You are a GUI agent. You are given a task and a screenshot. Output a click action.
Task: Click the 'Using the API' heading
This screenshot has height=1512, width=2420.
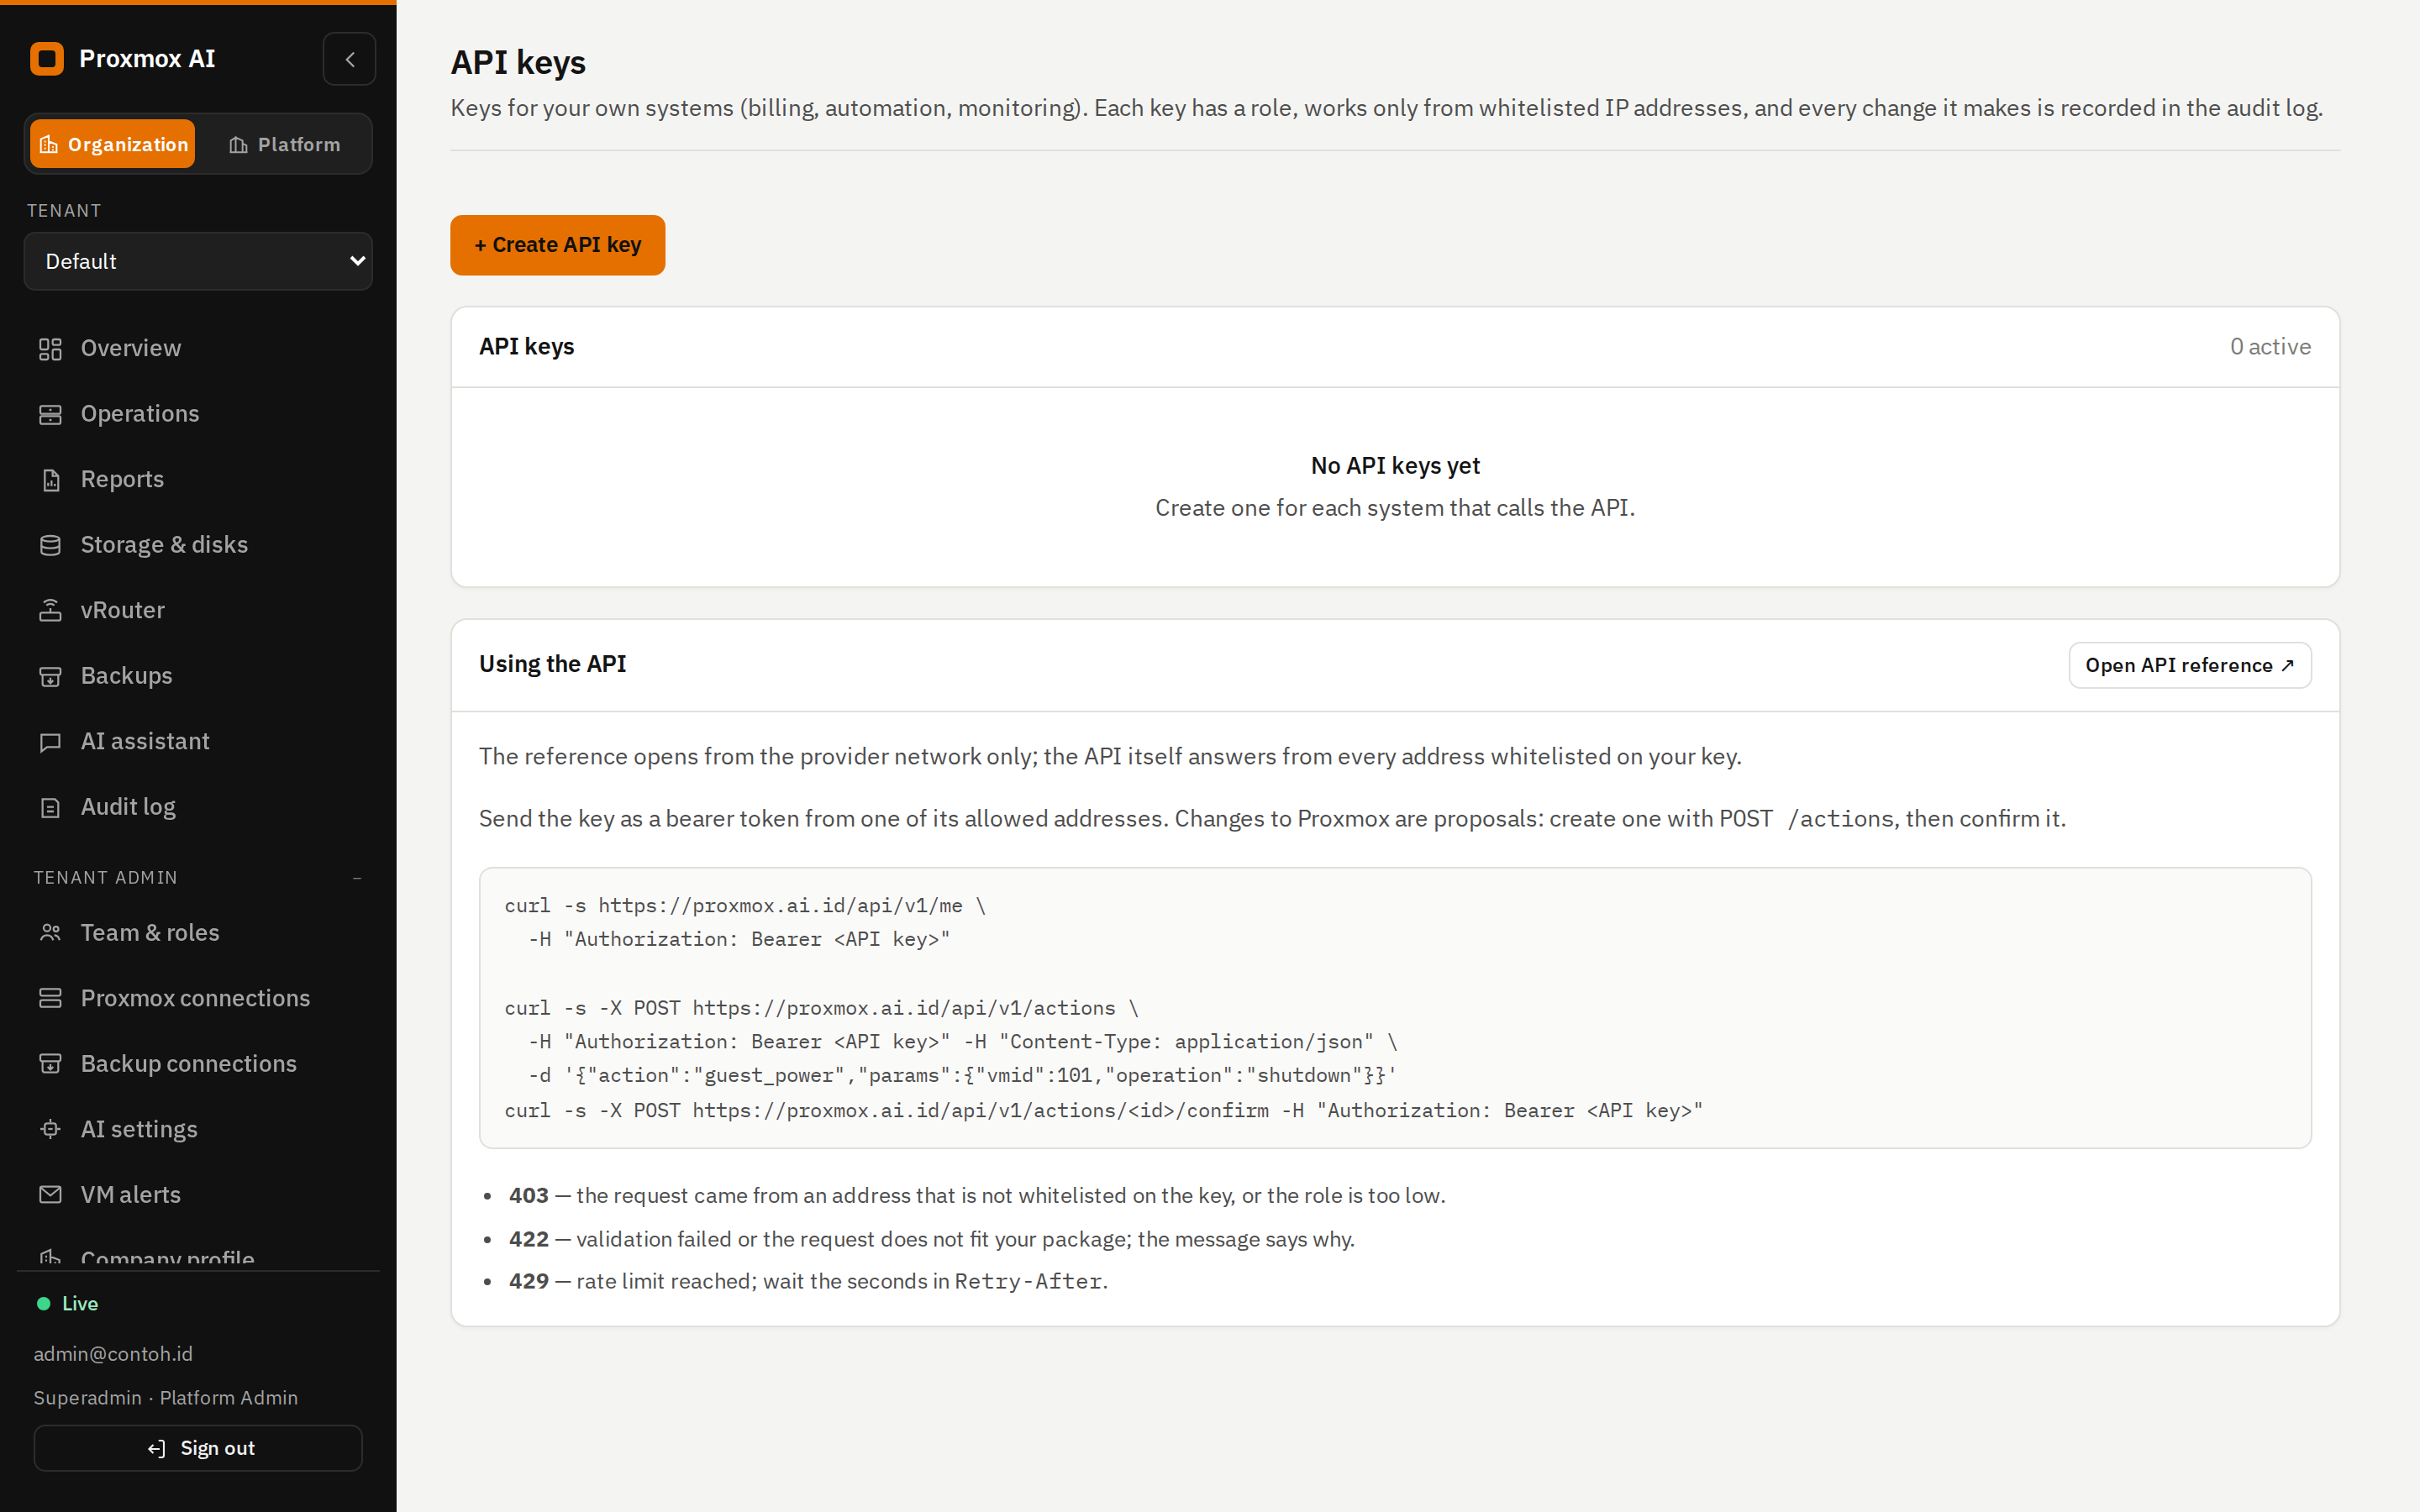click(552, 664)
